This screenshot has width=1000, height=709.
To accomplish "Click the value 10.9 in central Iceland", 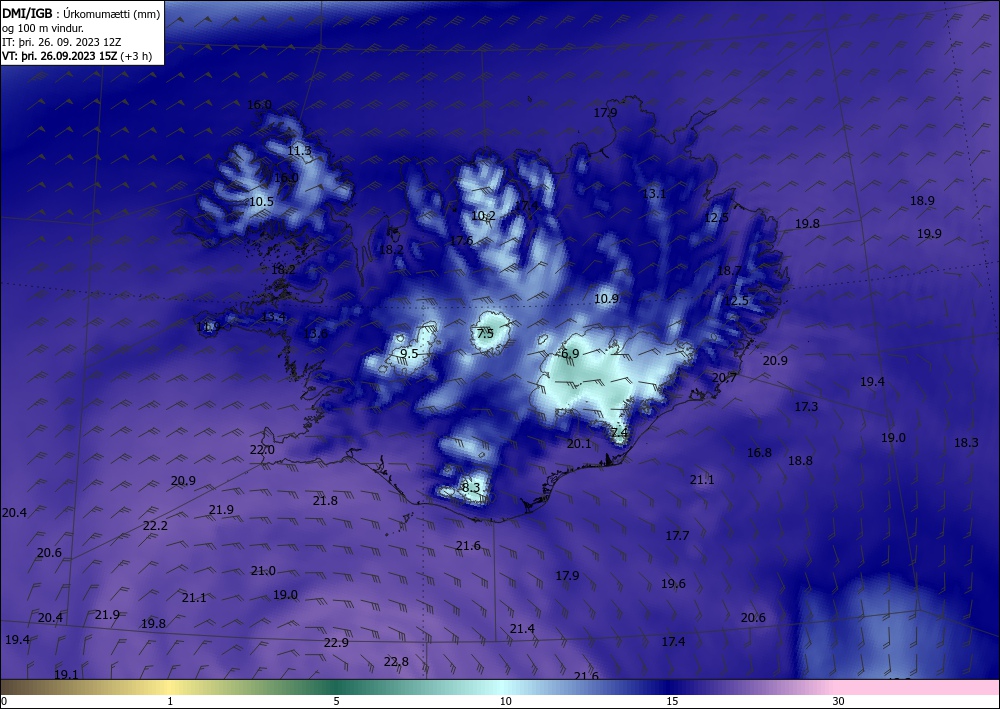I will coord(607,298).
